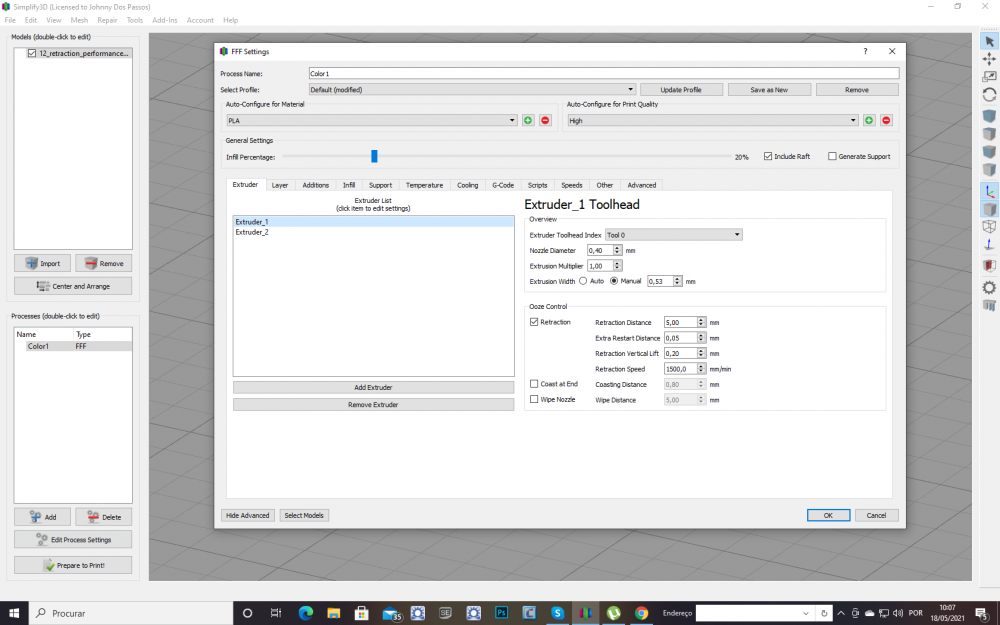The height and width of the screenshot is (625, 1000).
Task: Click Hide Advanced button
Action: [x=247, y=515]
